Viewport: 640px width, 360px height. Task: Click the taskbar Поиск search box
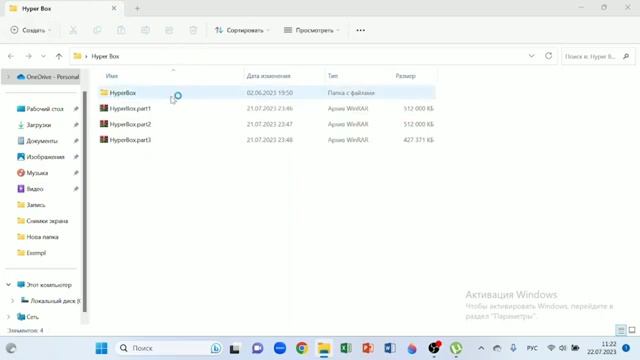169,348
